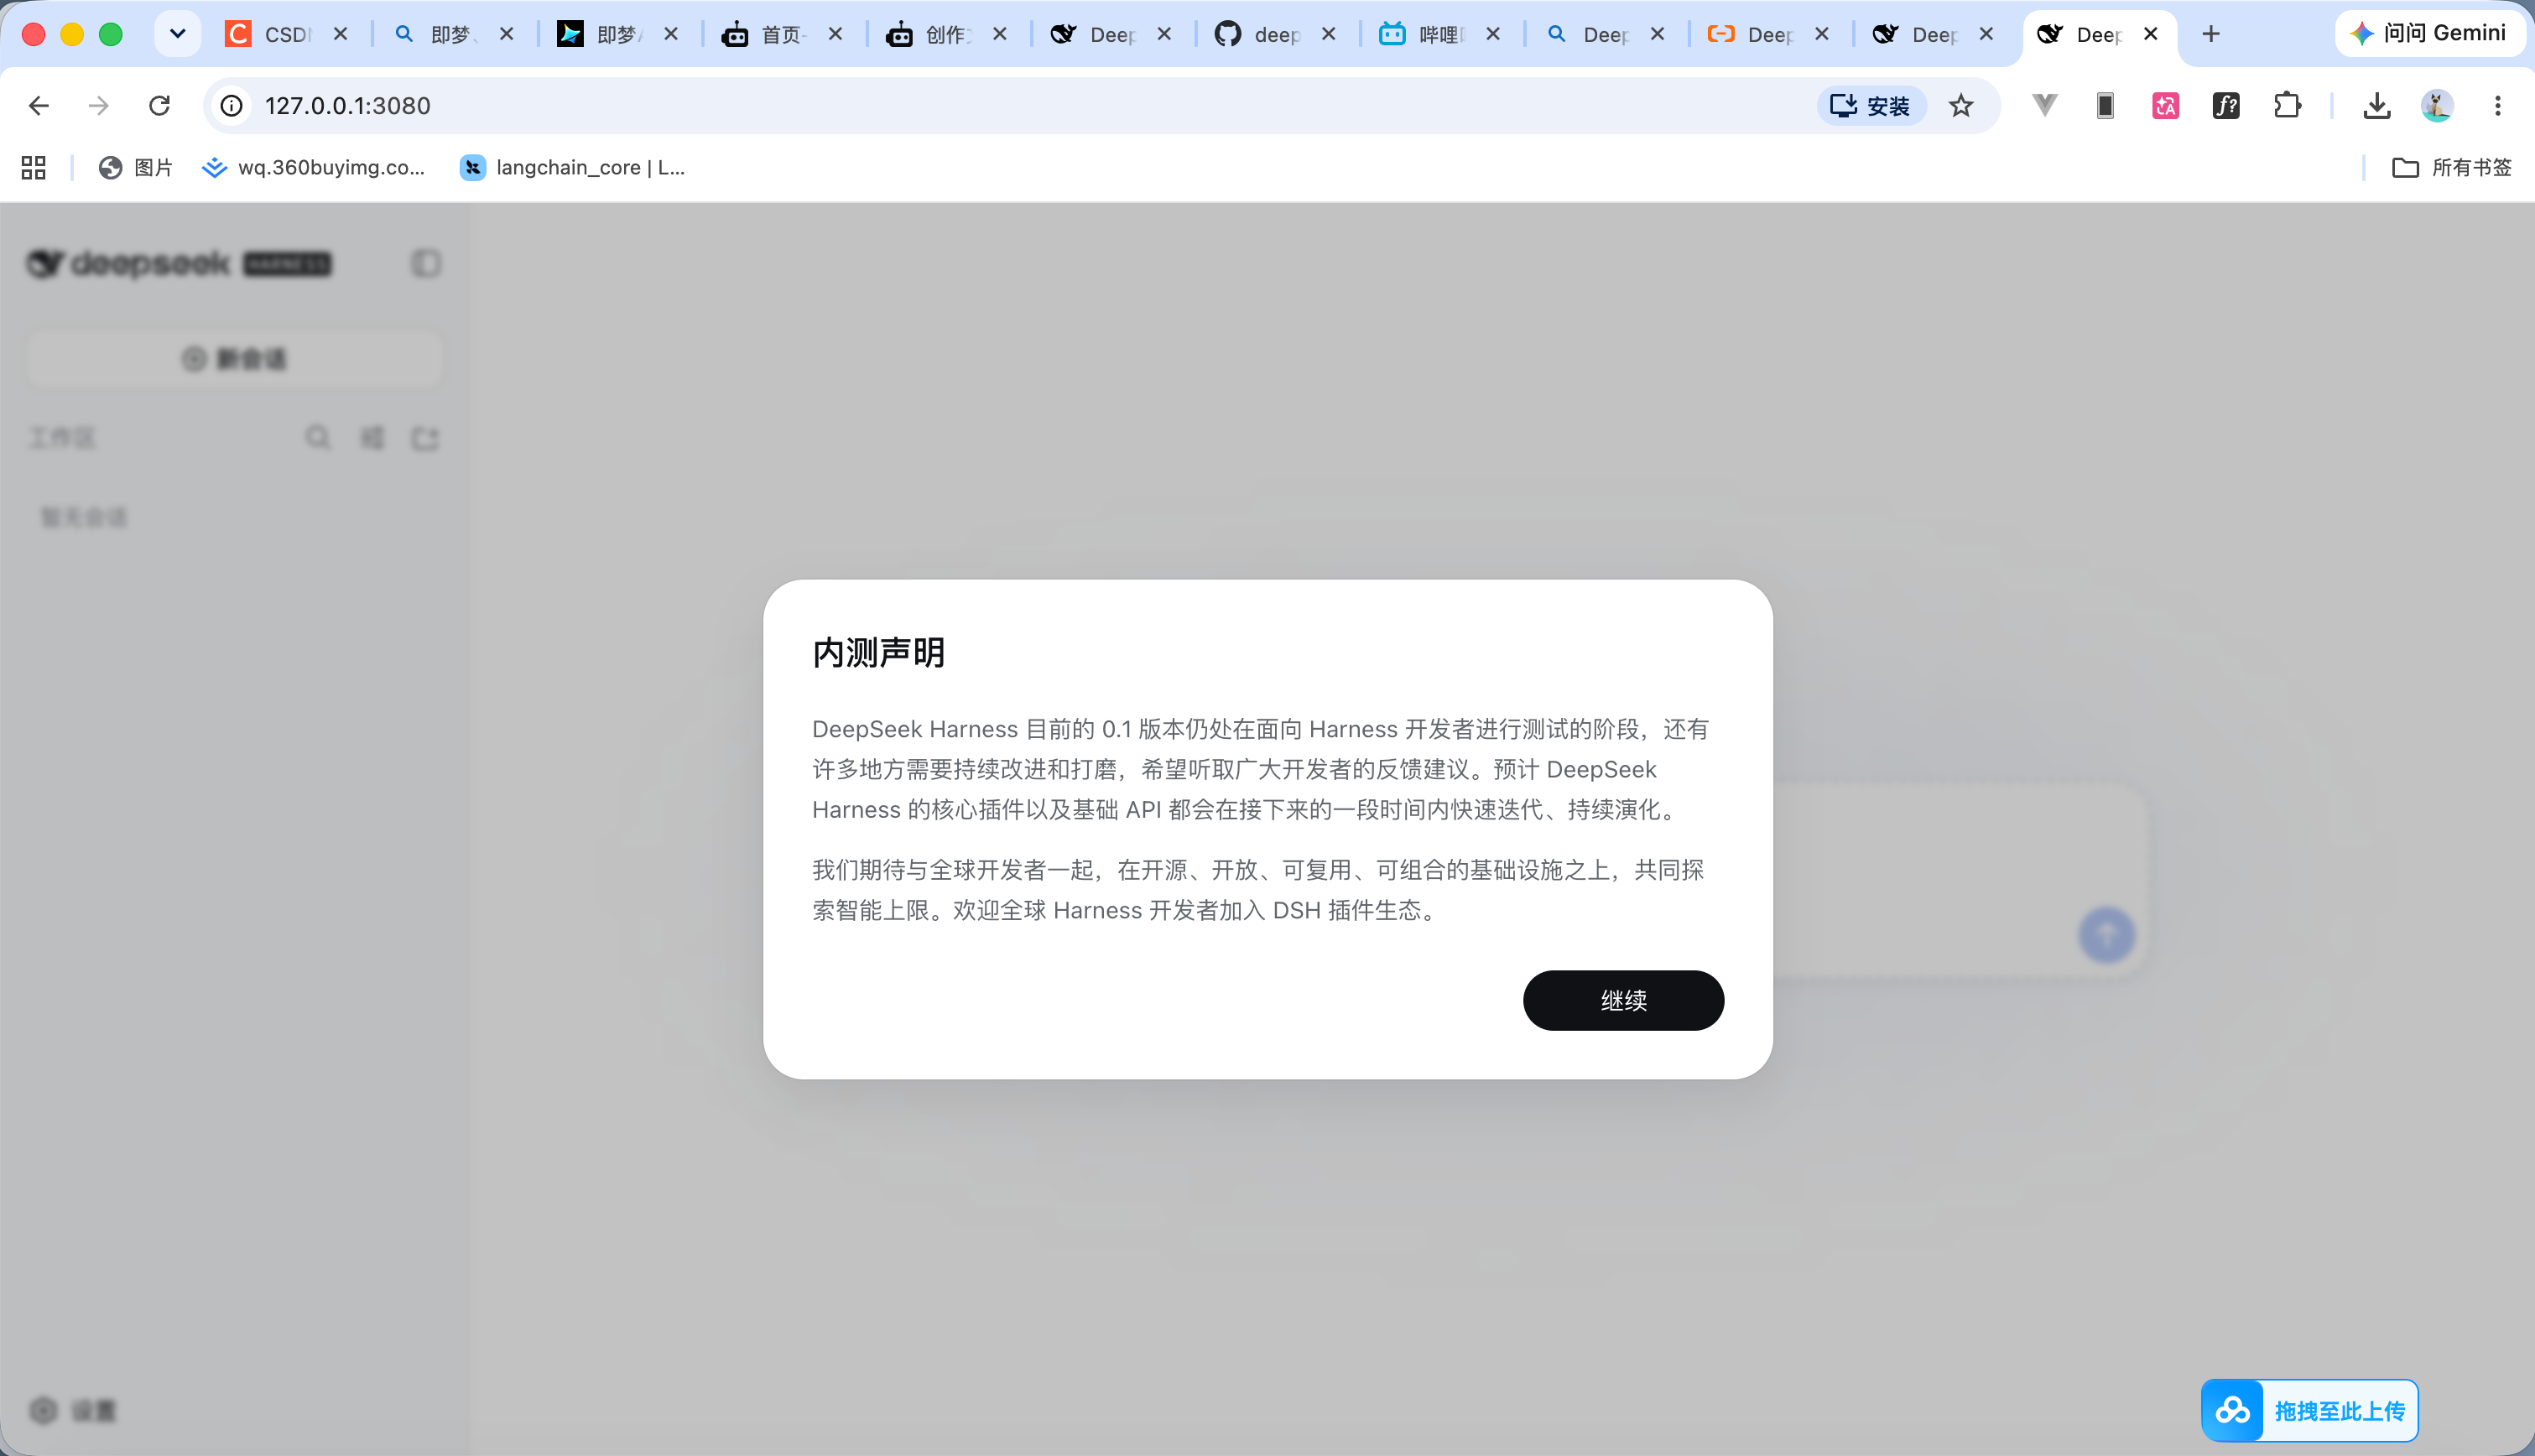Open the pink translate extension icon
This screenshot has width=2535, height=1456.
pyautogui.click(x=2165, y=106)
